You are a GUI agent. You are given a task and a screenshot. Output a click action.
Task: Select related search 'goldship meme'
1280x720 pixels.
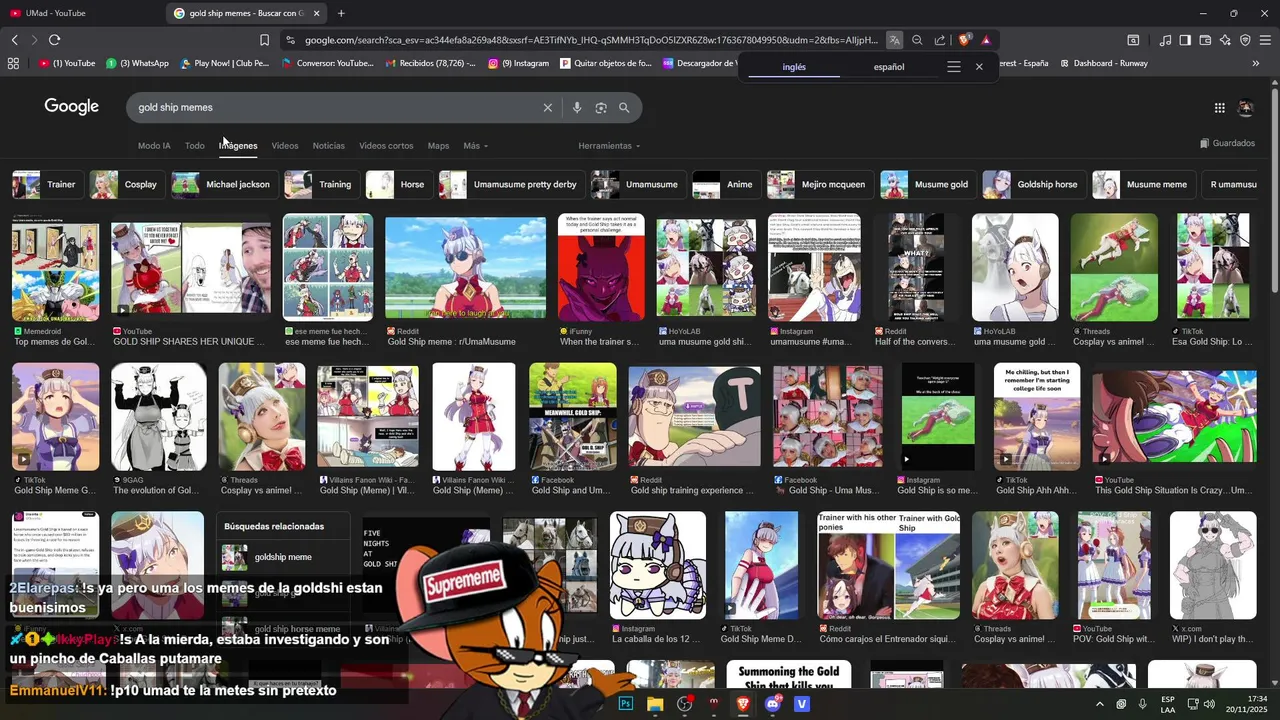pyautogui.click(x=282, y=557)
